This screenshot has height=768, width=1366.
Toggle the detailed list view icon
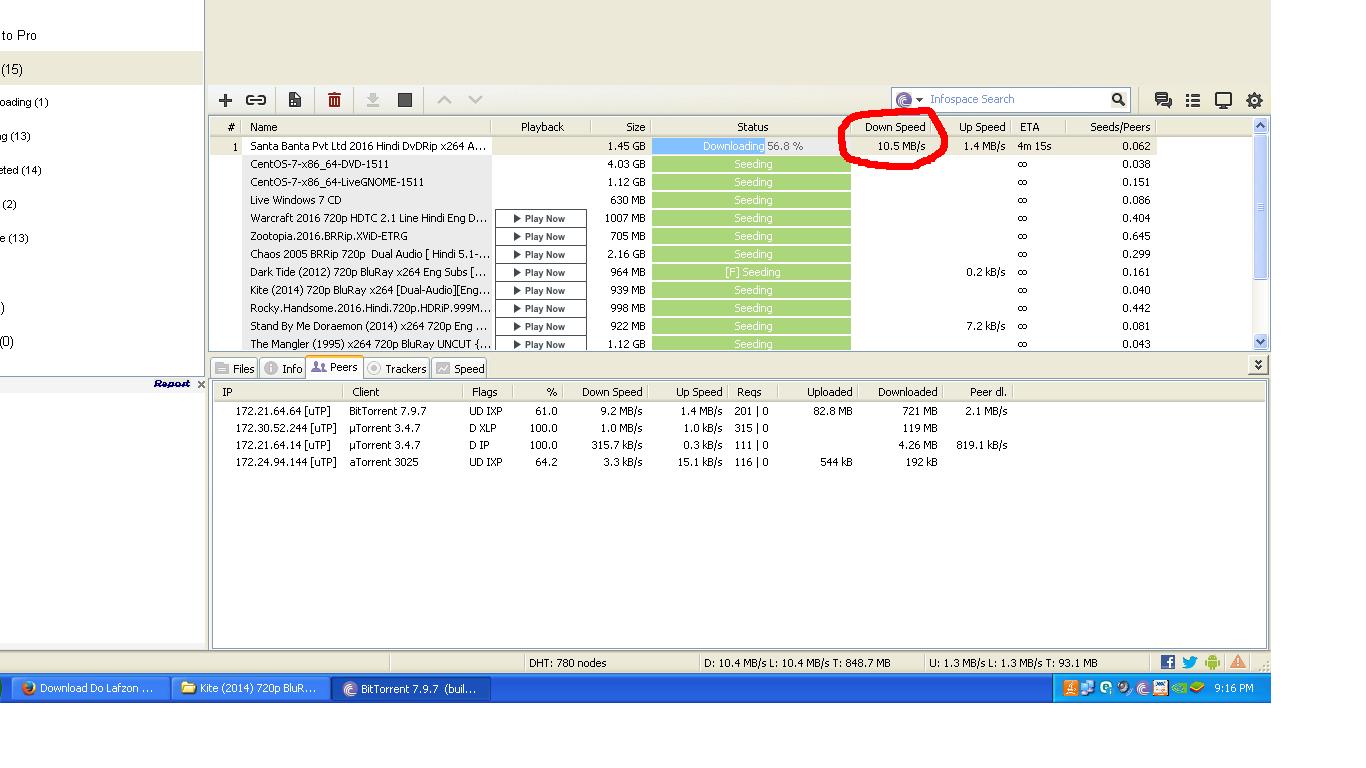(x=1193, y=100)
